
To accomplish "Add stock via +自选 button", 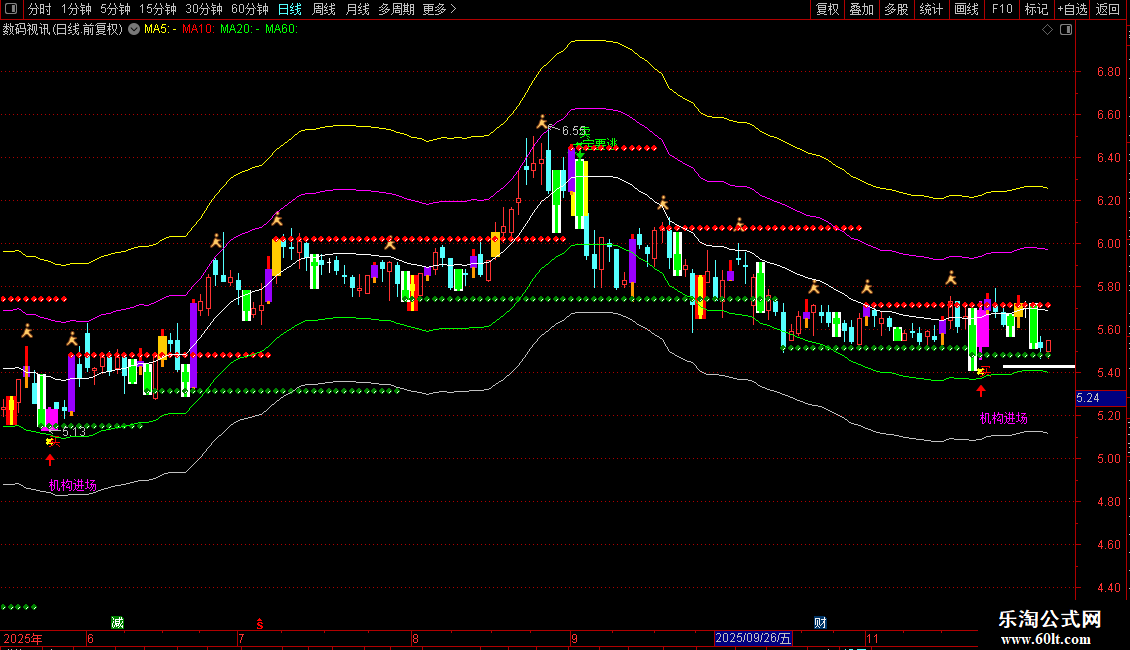I will point(1070,10).
